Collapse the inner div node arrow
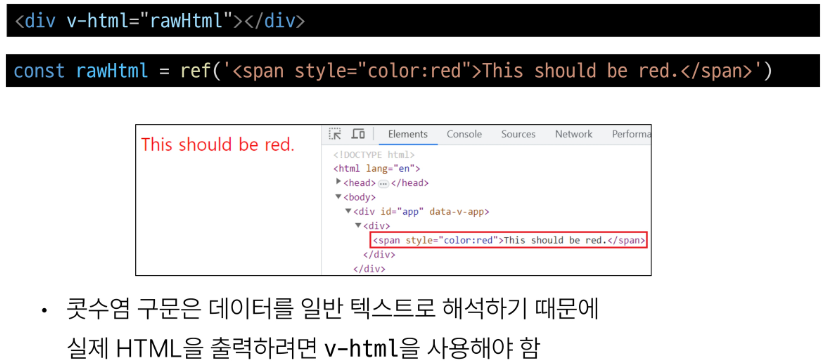 pos(358,225)
